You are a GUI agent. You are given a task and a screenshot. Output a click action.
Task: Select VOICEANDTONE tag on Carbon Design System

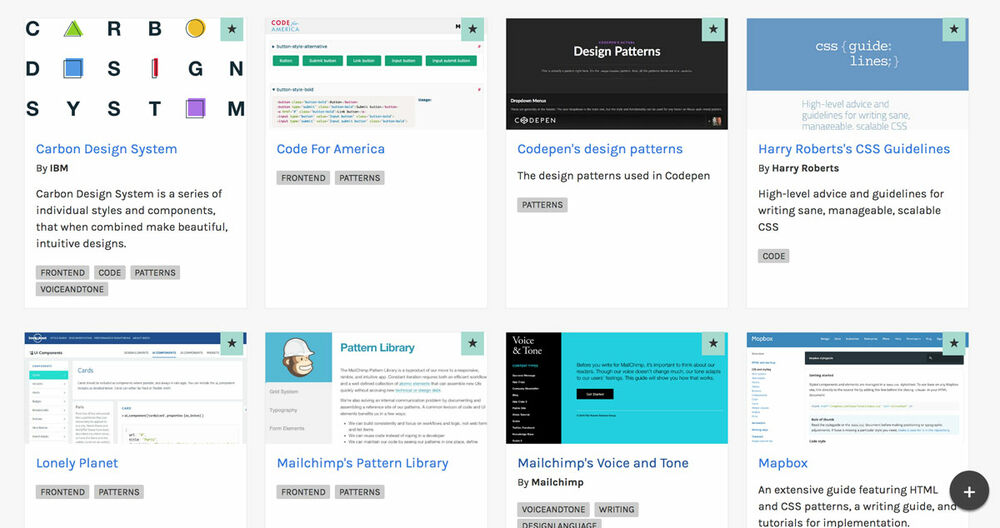[x=72, y=290]
